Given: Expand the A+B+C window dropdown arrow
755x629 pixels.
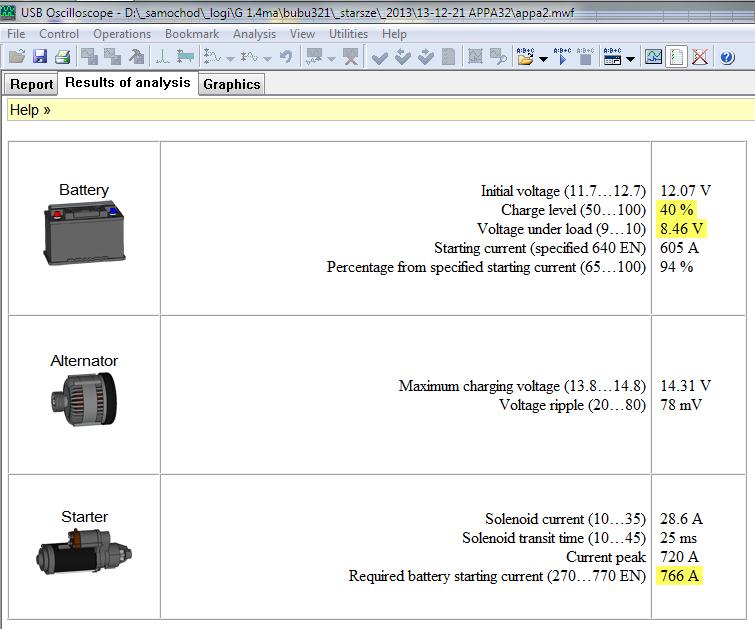Looking at the screenshot, I should (630, 59).
